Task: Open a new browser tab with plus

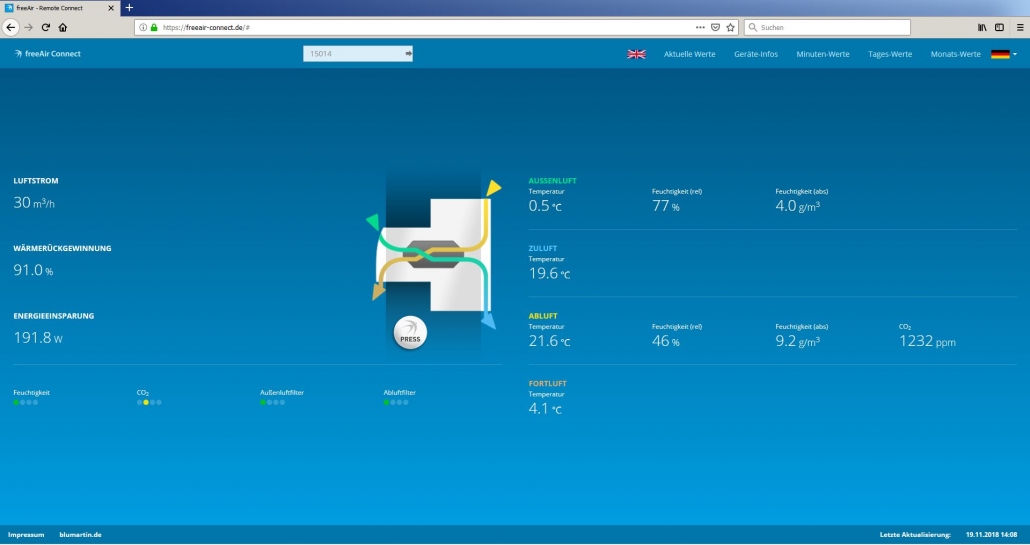Action: click(x=129, y=8)
